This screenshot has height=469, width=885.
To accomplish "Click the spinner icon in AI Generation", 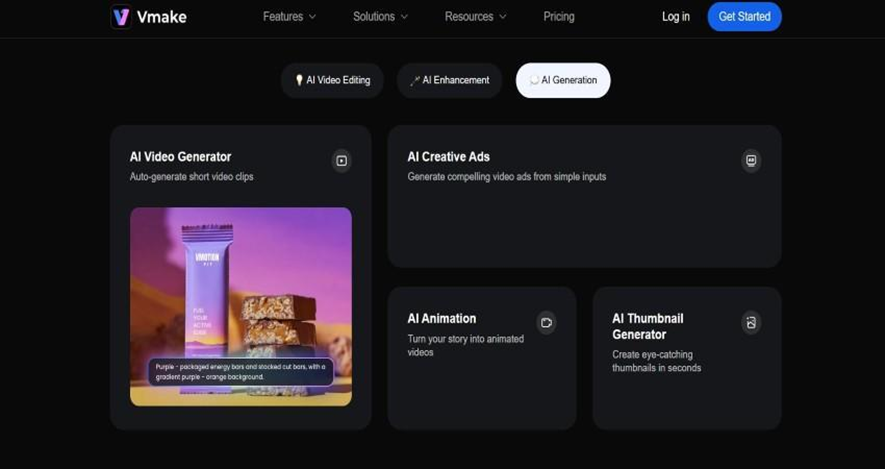I will (534, 80).
